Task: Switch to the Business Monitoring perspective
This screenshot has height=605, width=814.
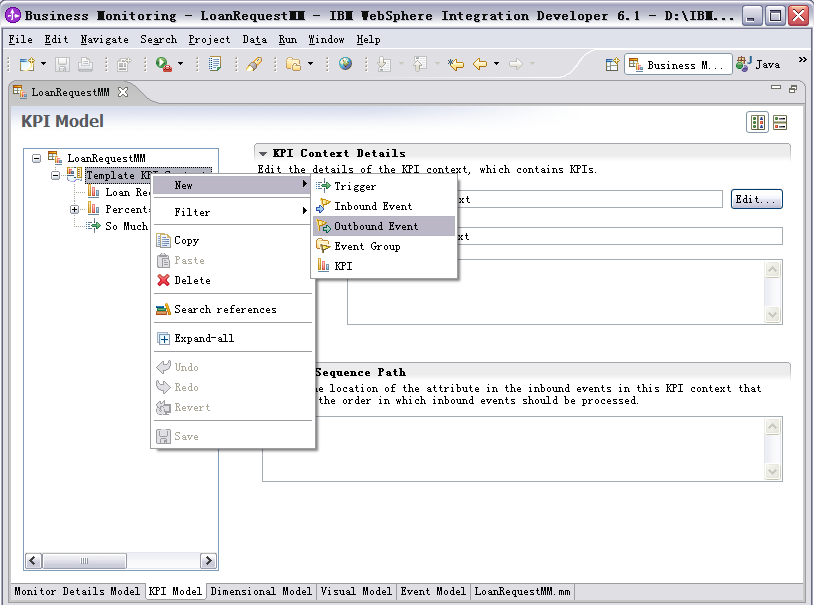Action: coord(678,64)
